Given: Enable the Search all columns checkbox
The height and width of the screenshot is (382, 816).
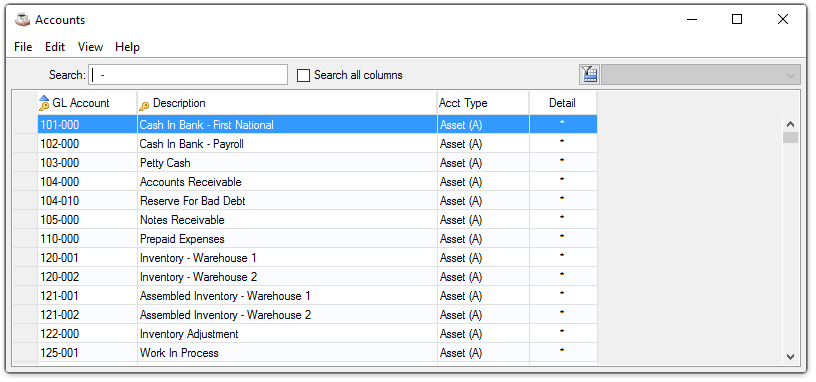Looking at the screenshot, I should (x=303, y=75).
